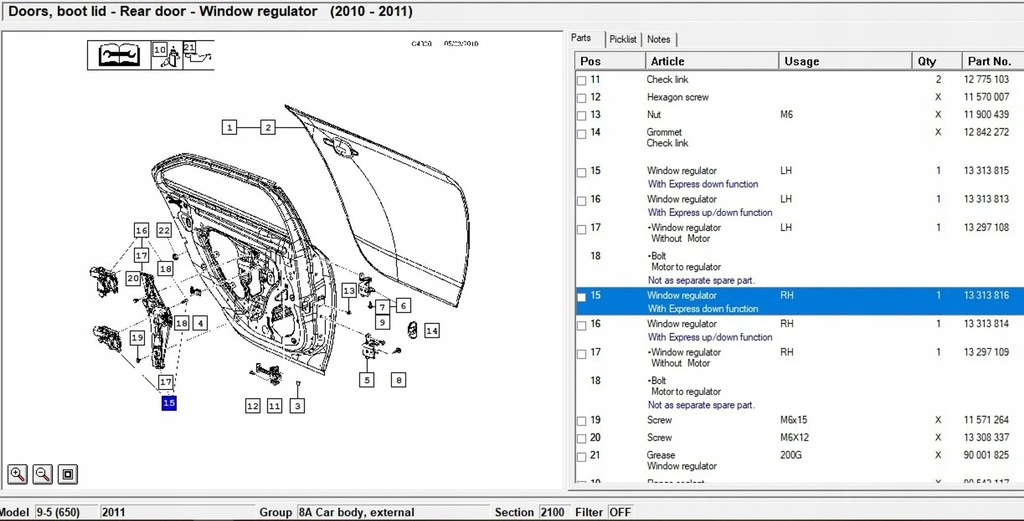Screen dimensions: 1024x521
Task: Open the service manual book icon
Action: (119, 55)
